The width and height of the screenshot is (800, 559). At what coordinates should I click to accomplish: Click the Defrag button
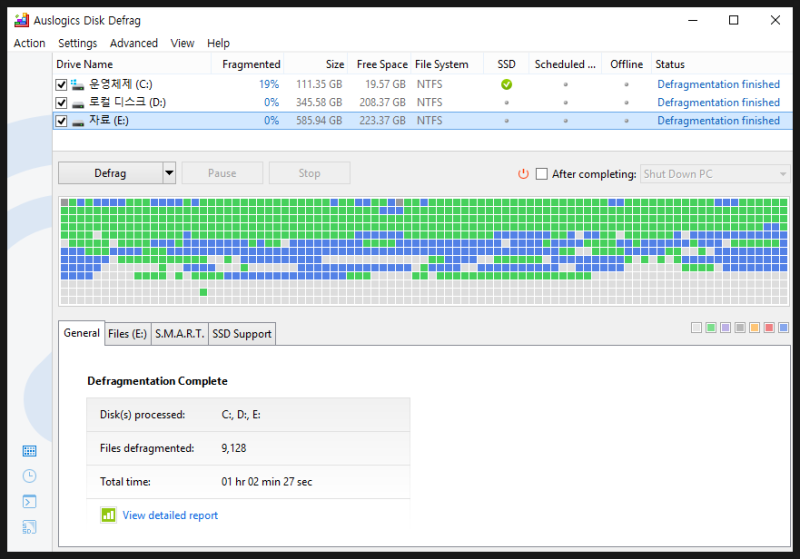tap(110, 173)
